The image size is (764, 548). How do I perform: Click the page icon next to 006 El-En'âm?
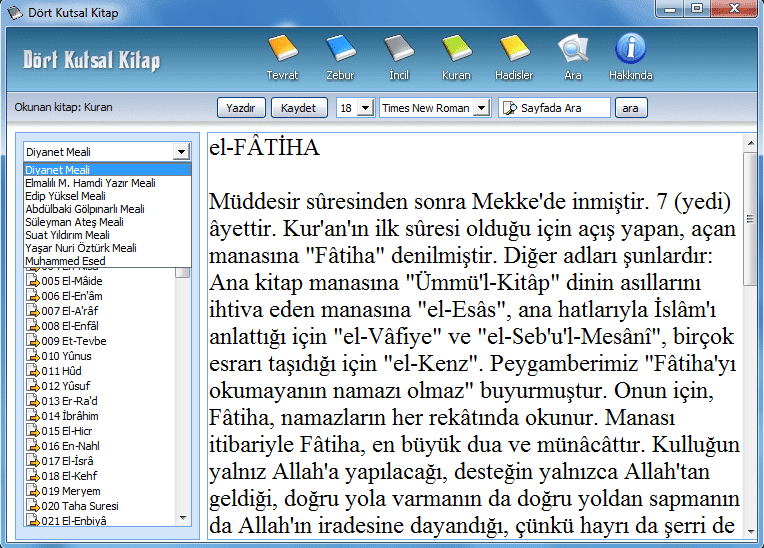(33, 296)
